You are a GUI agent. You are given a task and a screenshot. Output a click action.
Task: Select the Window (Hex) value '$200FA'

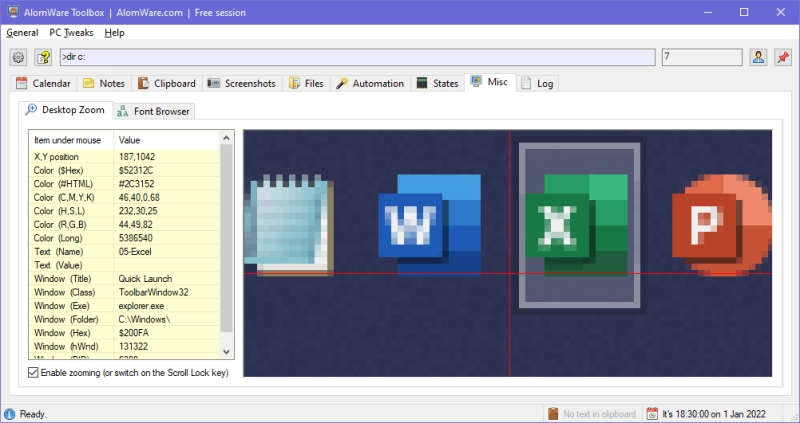tap(134, 333)
